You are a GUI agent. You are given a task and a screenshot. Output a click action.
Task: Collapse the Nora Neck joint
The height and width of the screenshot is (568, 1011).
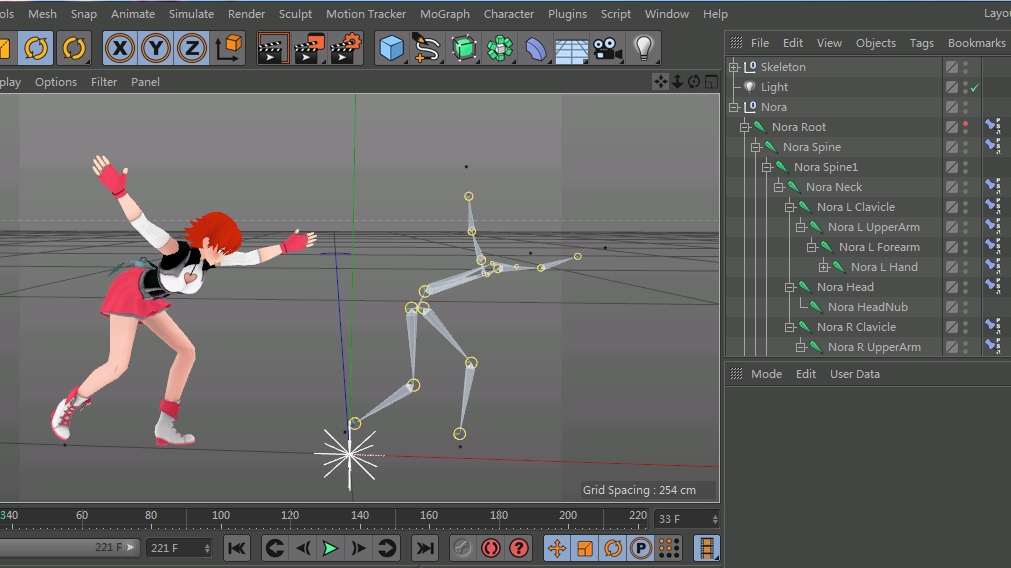[779, 187]
